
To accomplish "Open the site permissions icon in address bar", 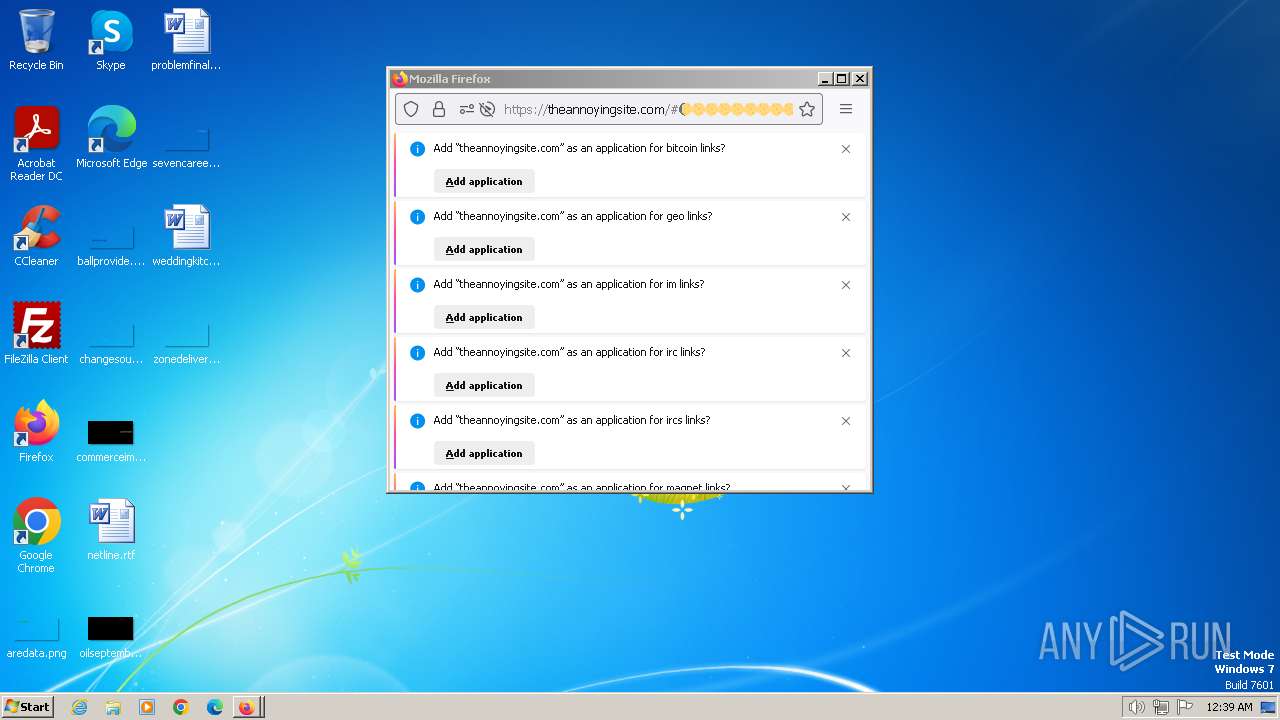I will point(467,109).
